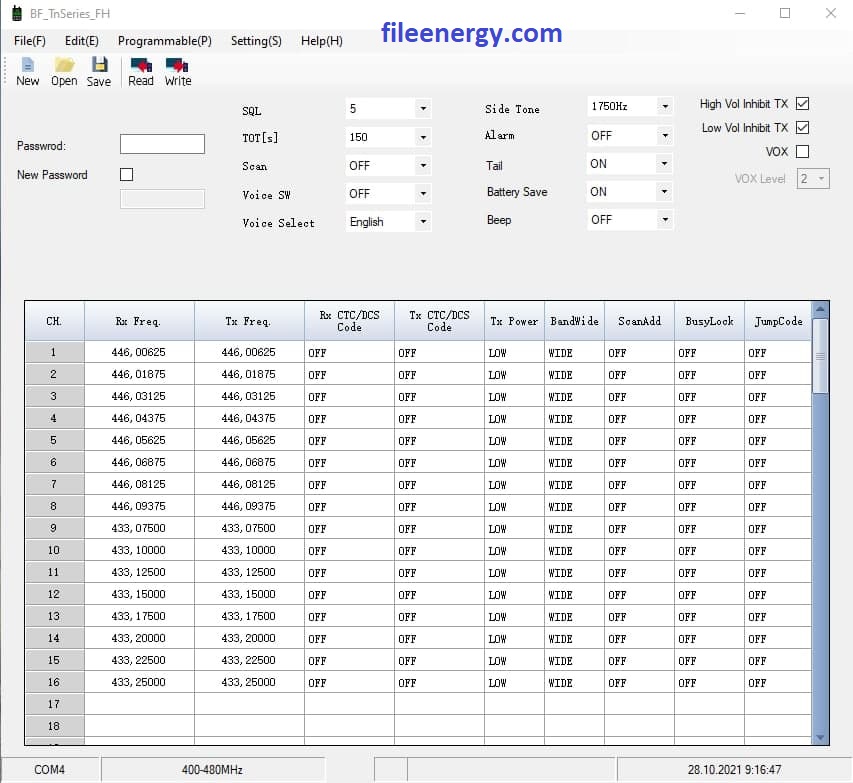
Task: Click Rx Freq cell of channel 1
Action: pyautogui.click(x=139, y=352)
